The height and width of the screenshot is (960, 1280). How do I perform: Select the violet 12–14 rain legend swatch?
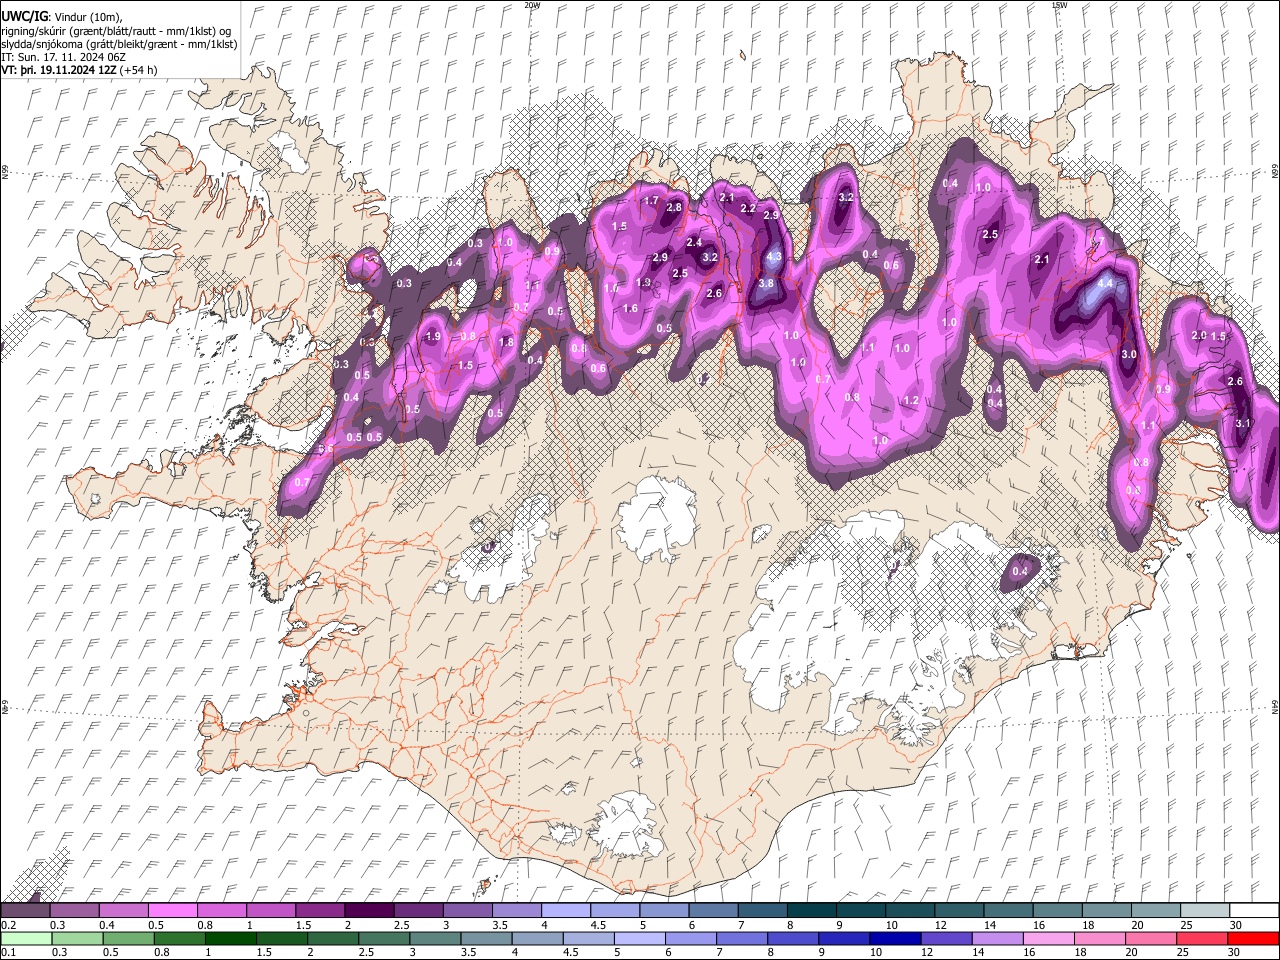click(946, 939)
